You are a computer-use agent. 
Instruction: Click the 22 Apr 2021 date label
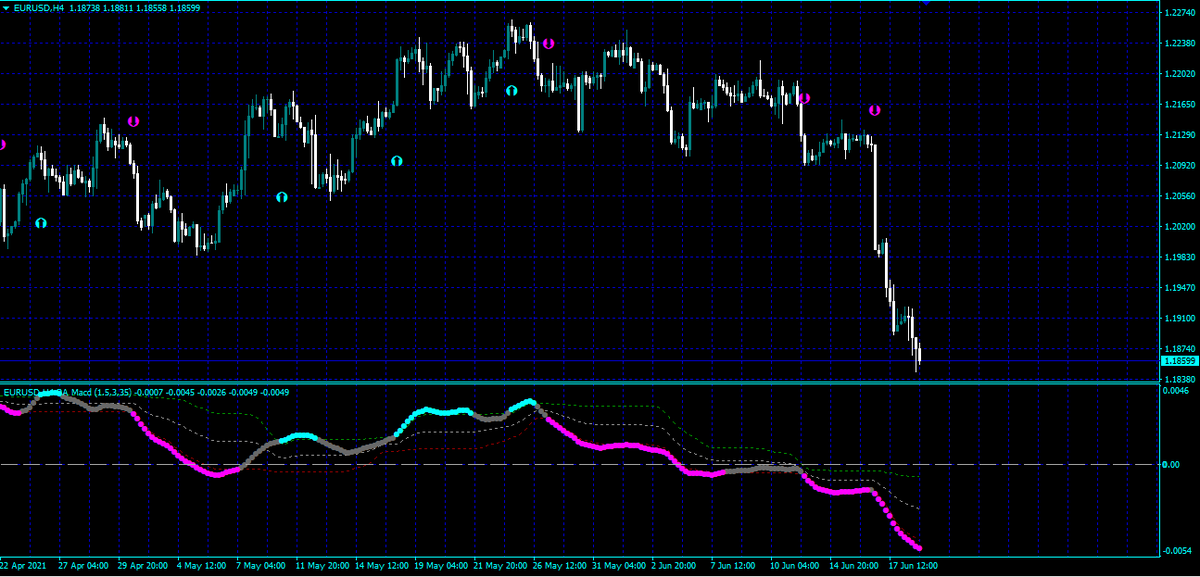pos(25,566)
